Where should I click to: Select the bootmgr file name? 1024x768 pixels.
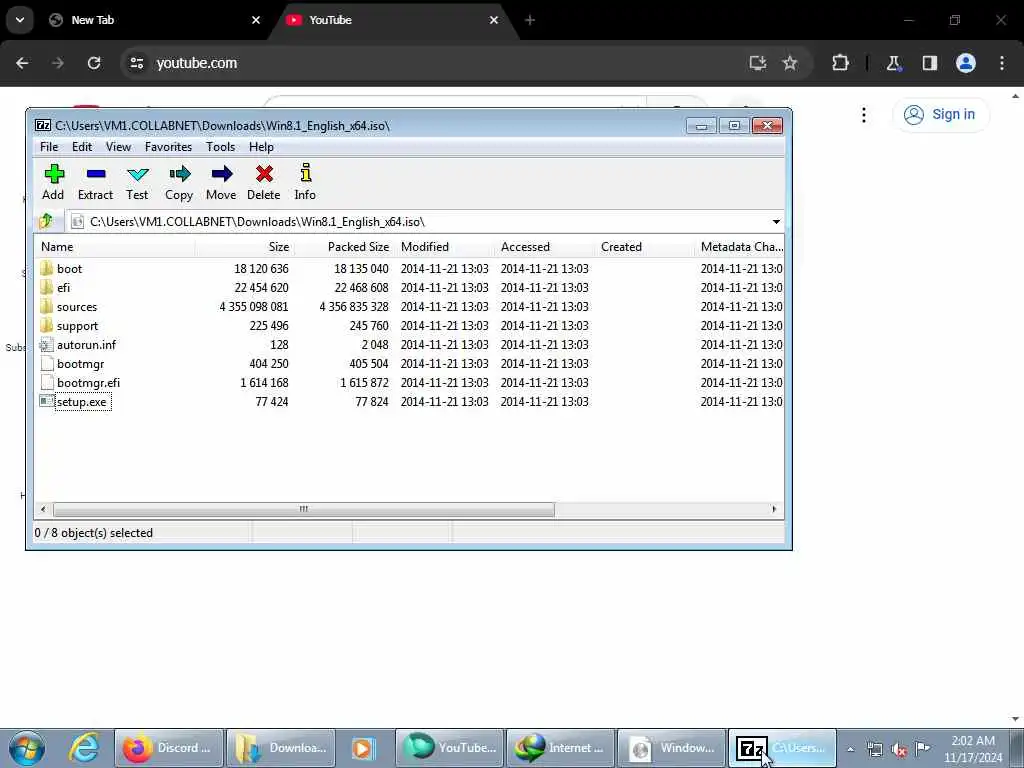80,364
